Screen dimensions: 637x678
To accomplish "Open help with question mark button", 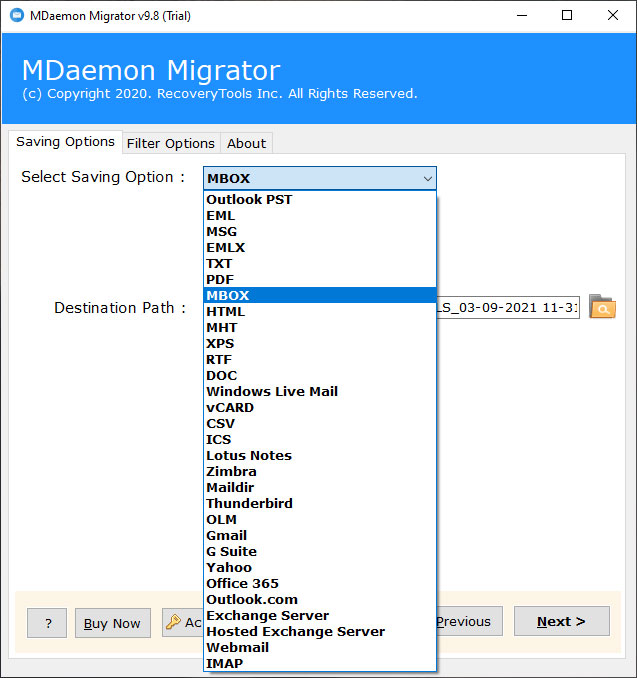I will (x=47, y=623).
